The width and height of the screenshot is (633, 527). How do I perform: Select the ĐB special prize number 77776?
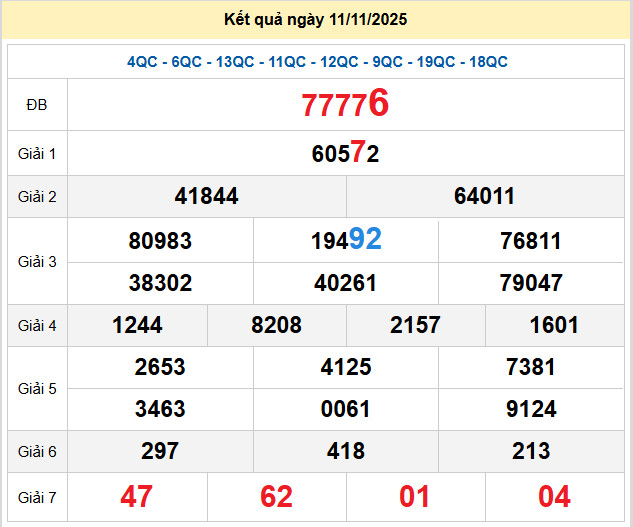[x=345, y=104]
